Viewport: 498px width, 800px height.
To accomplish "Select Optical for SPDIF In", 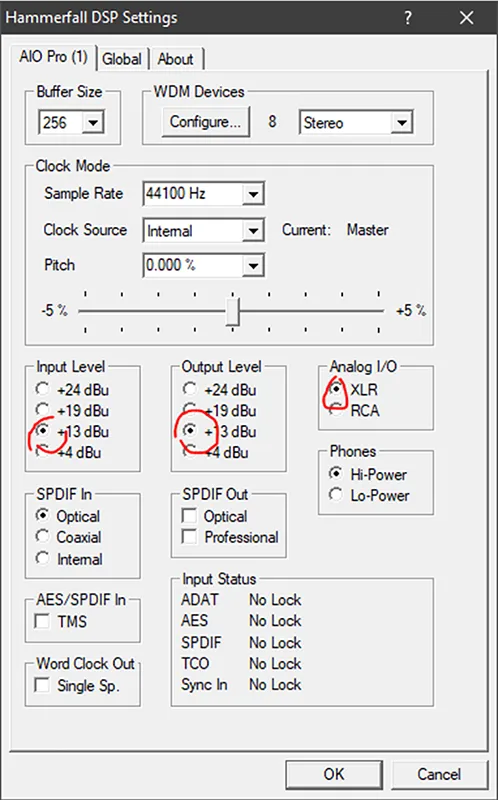I will 43,516.
